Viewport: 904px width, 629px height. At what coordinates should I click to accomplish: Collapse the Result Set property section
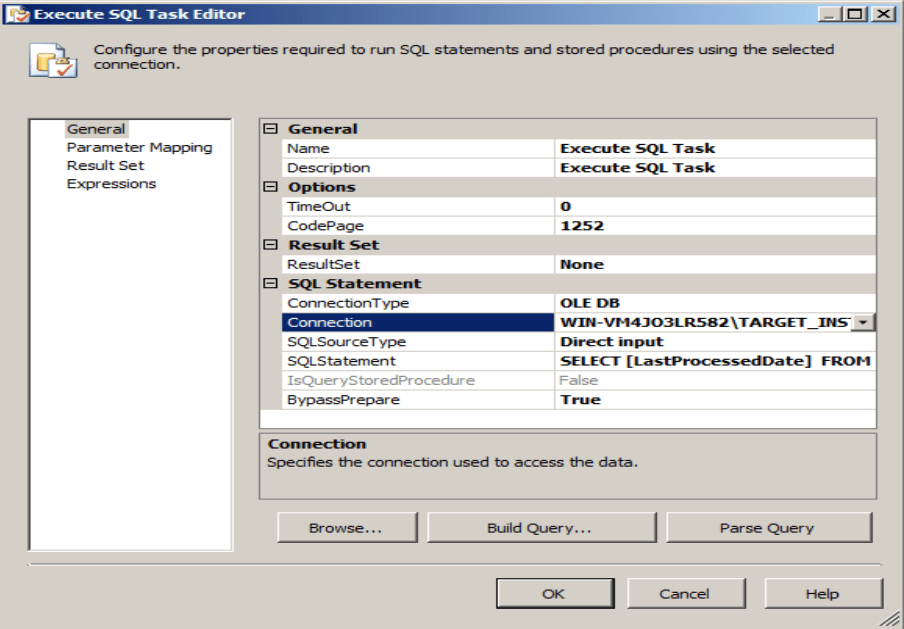point(270,245)
